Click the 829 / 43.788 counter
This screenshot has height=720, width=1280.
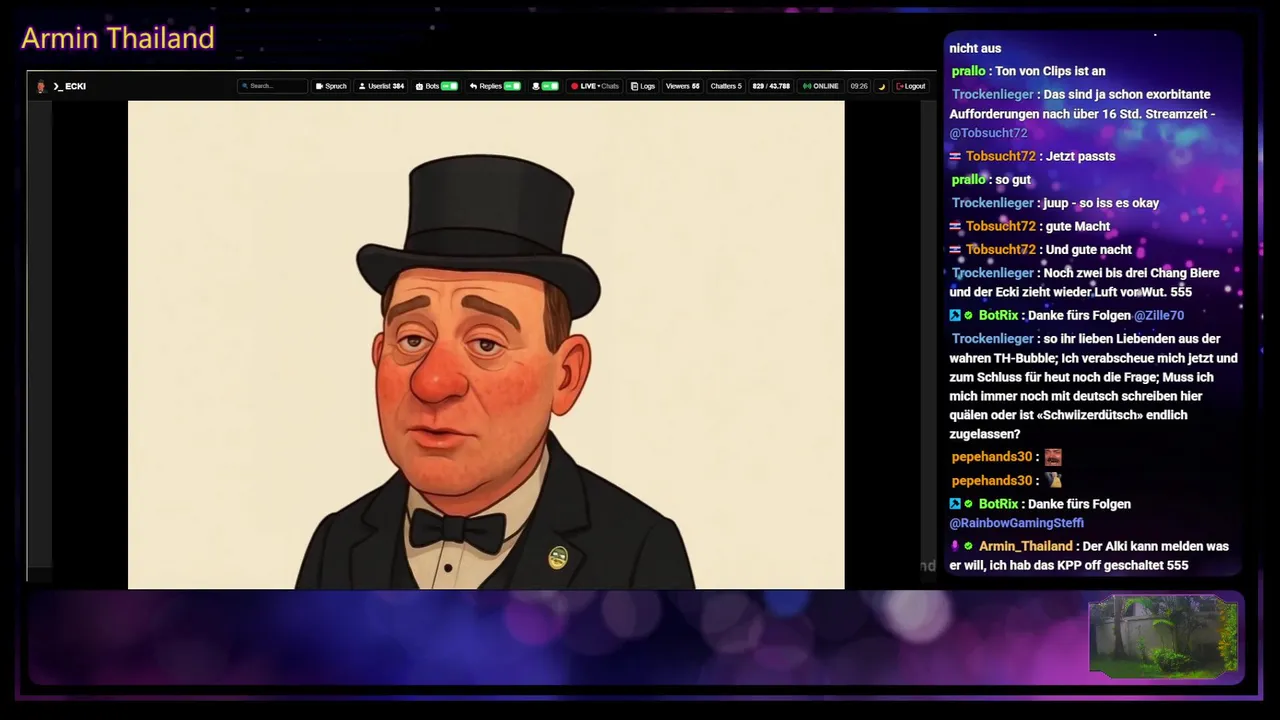click(771, 86)
